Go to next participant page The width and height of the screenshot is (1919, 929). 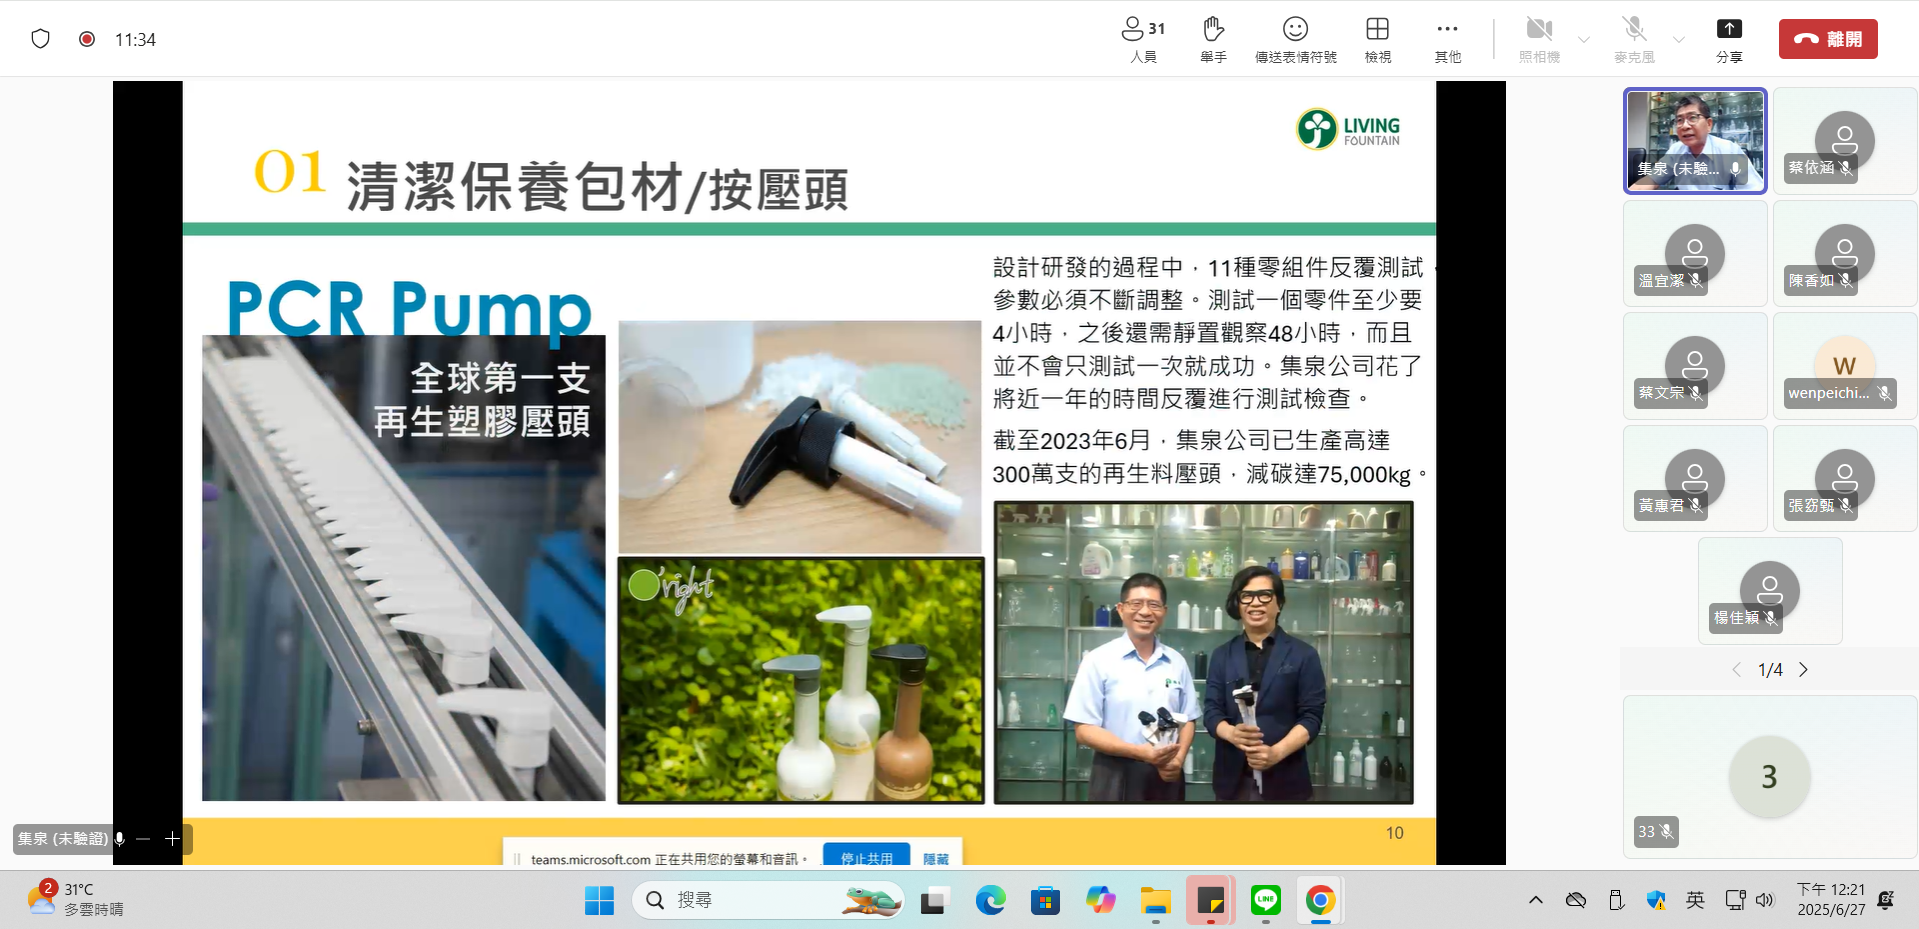coord(1804,670)
